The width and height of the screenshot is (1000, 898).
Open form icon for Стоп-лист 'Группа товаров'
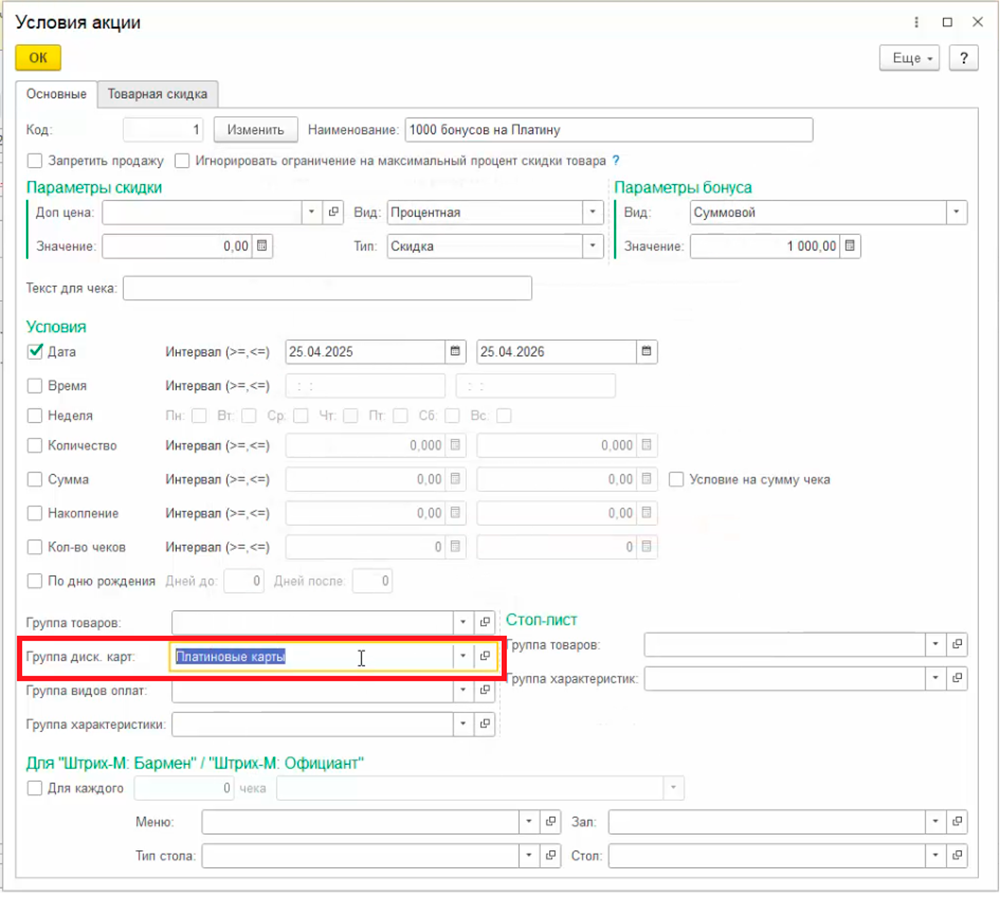point(957,644)
